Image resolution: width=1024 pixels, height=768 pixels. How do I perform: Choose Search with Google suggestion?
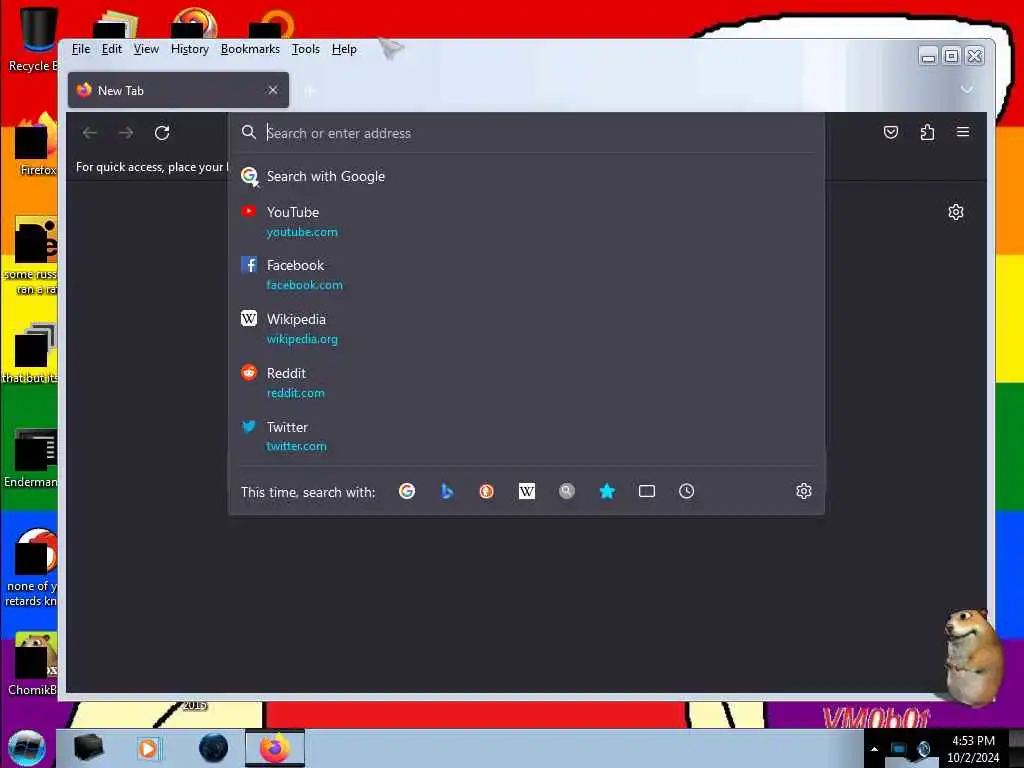(526, 176)
